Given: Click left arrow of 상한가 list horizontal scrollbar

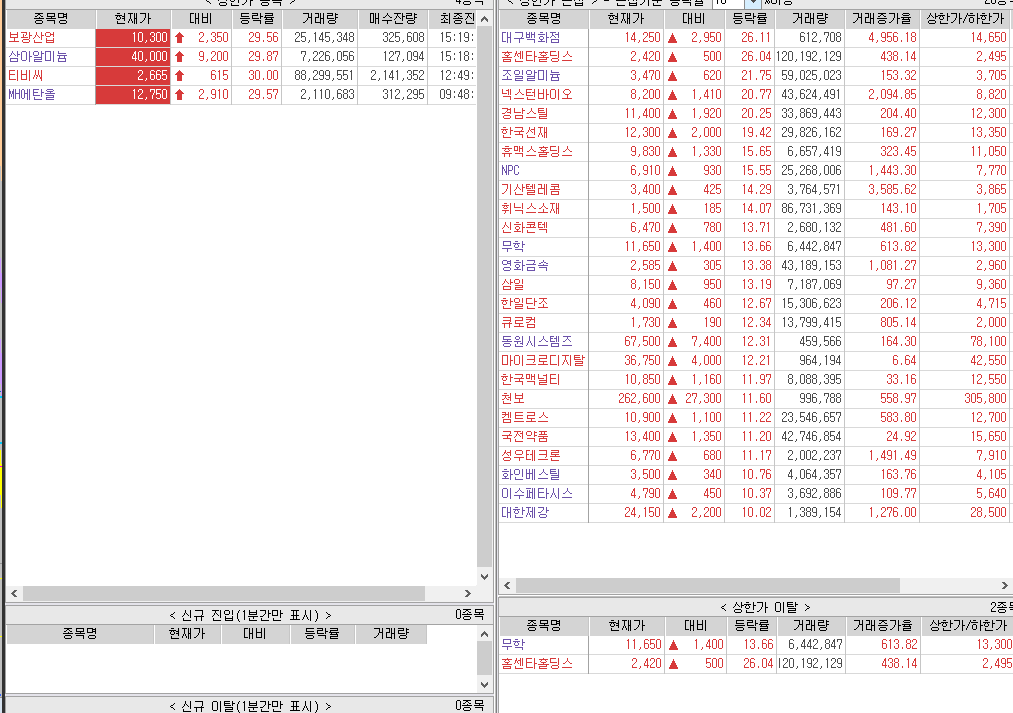Looking at the screenshot, I should click(x=14, y=593).
